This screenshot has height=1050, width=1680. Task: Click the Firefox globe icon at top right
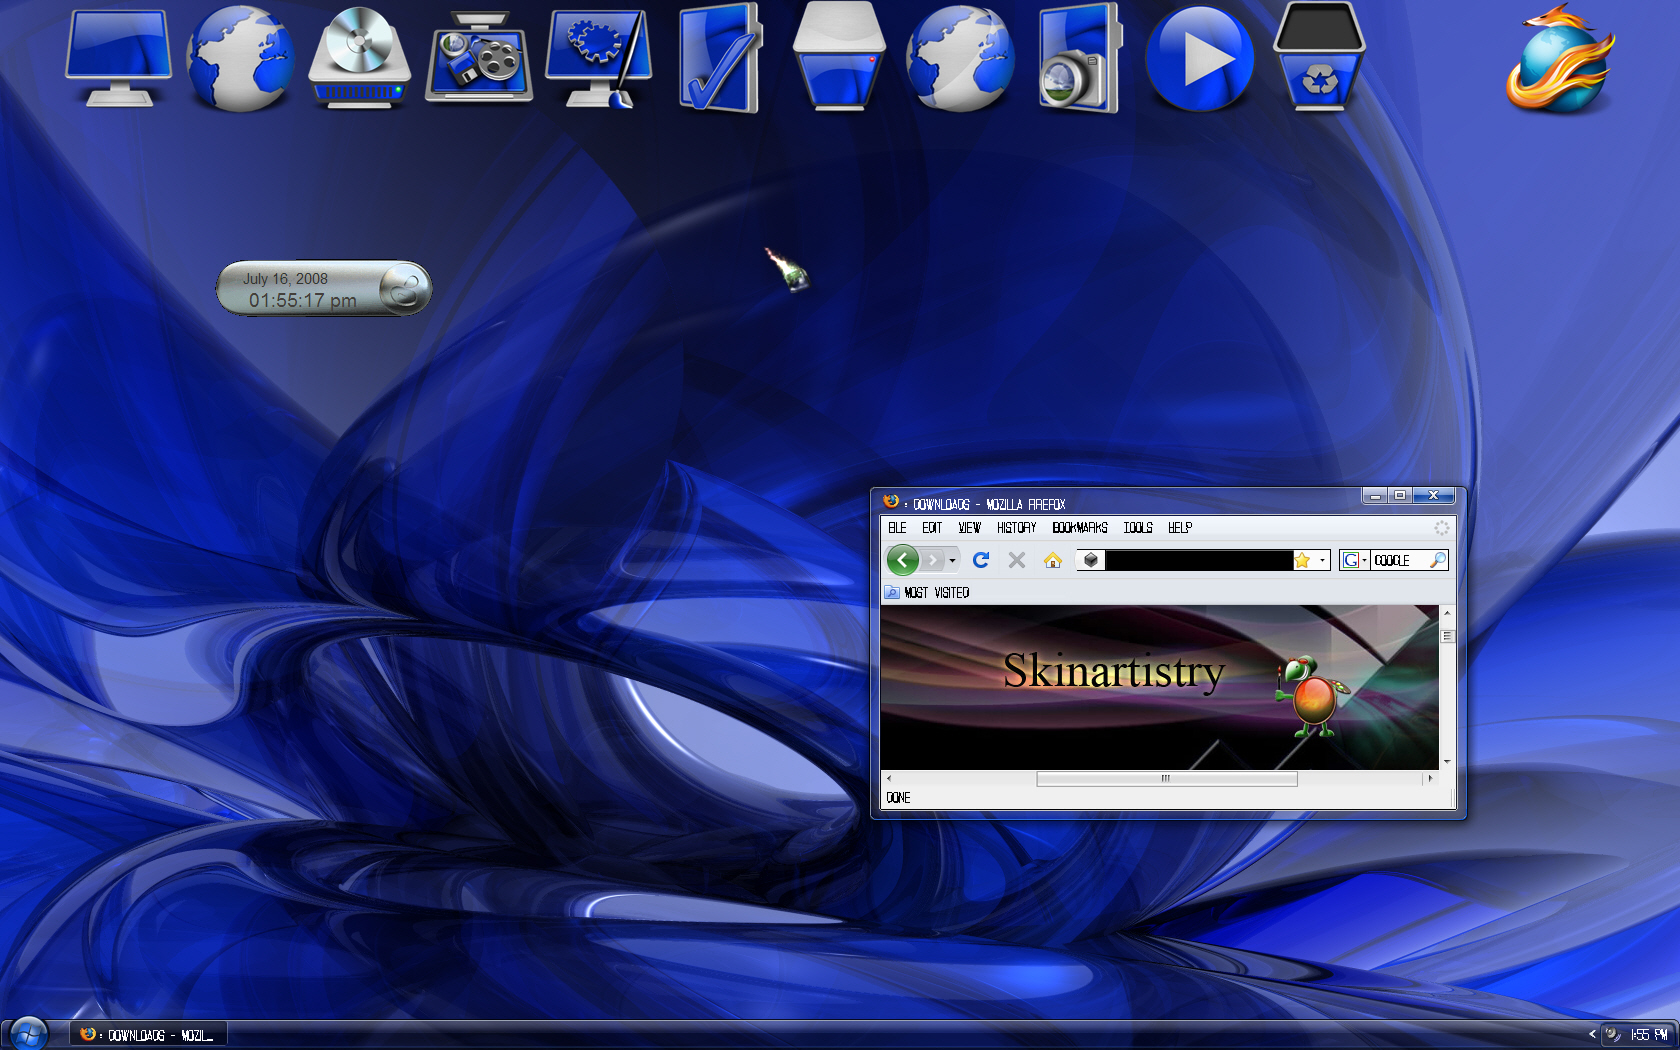(1559, 60)
